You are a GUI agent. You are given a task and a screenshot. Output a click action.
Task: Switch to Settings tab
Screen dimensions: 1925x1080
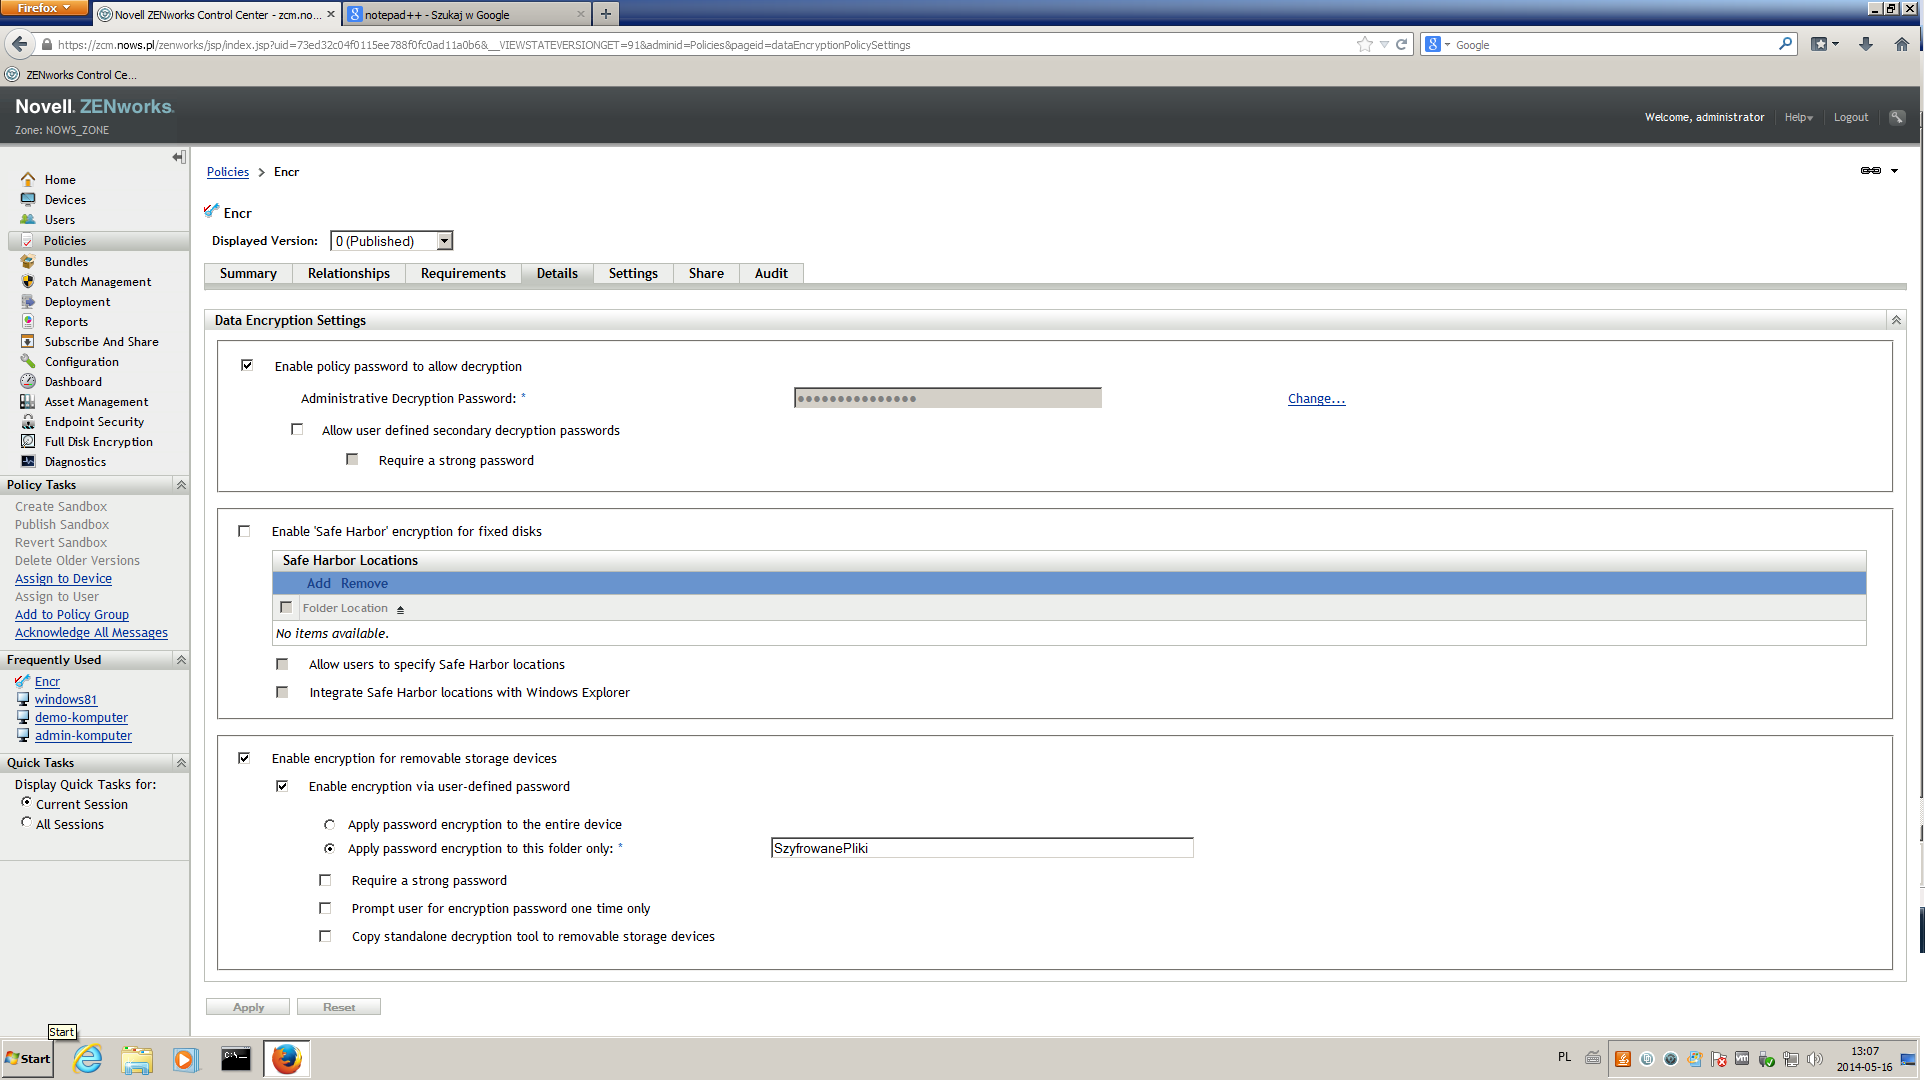coord(633,273)
